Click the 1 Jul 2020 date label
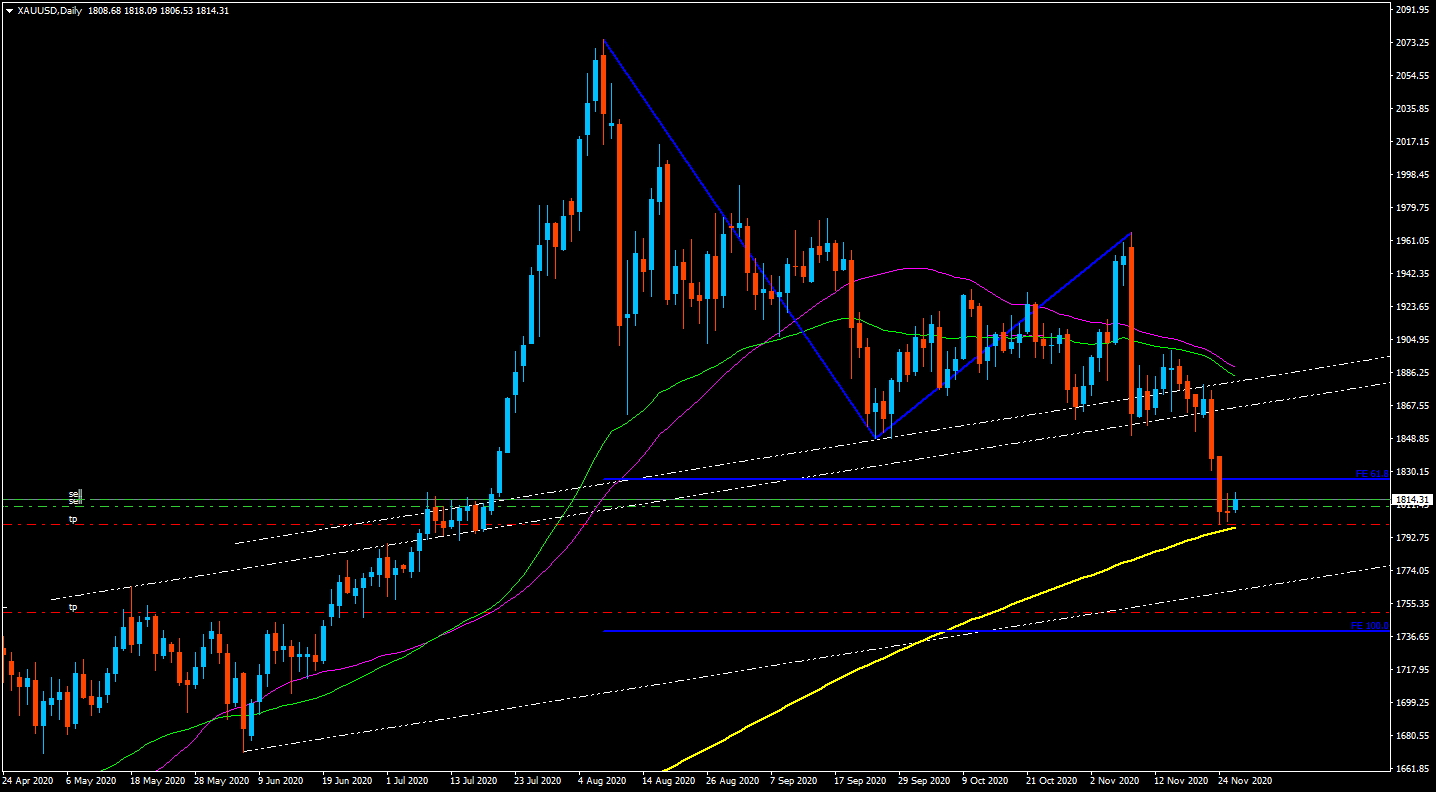1436x792 pixels. tap(407, 780)
